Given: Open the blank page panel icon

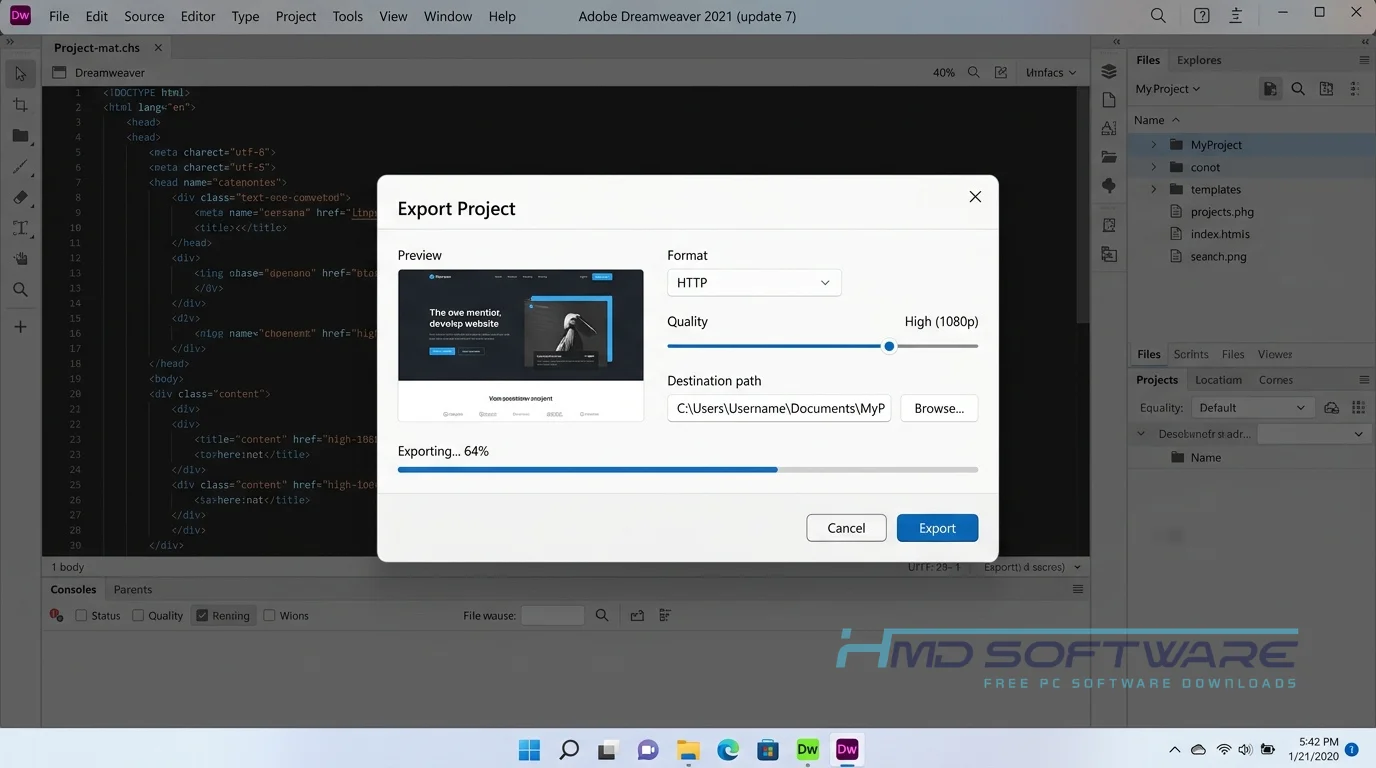Looking at the screenshot, I should pyautogui.click(x=1109, y=100).
